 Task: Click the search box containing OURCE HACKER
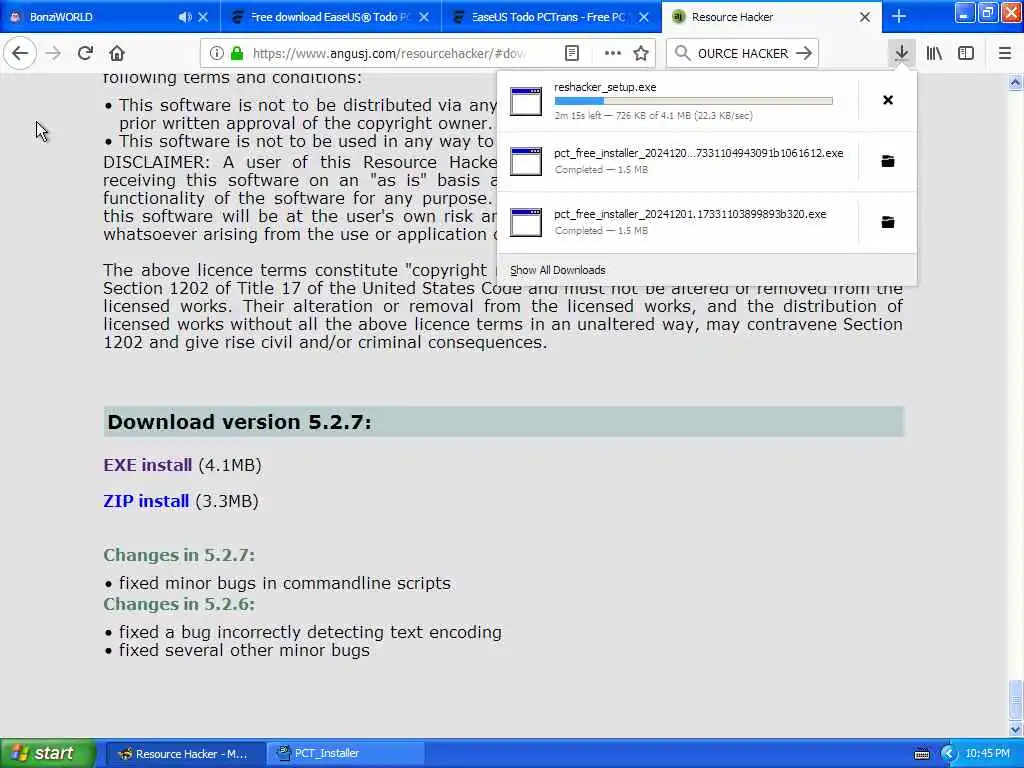point(743,53)
